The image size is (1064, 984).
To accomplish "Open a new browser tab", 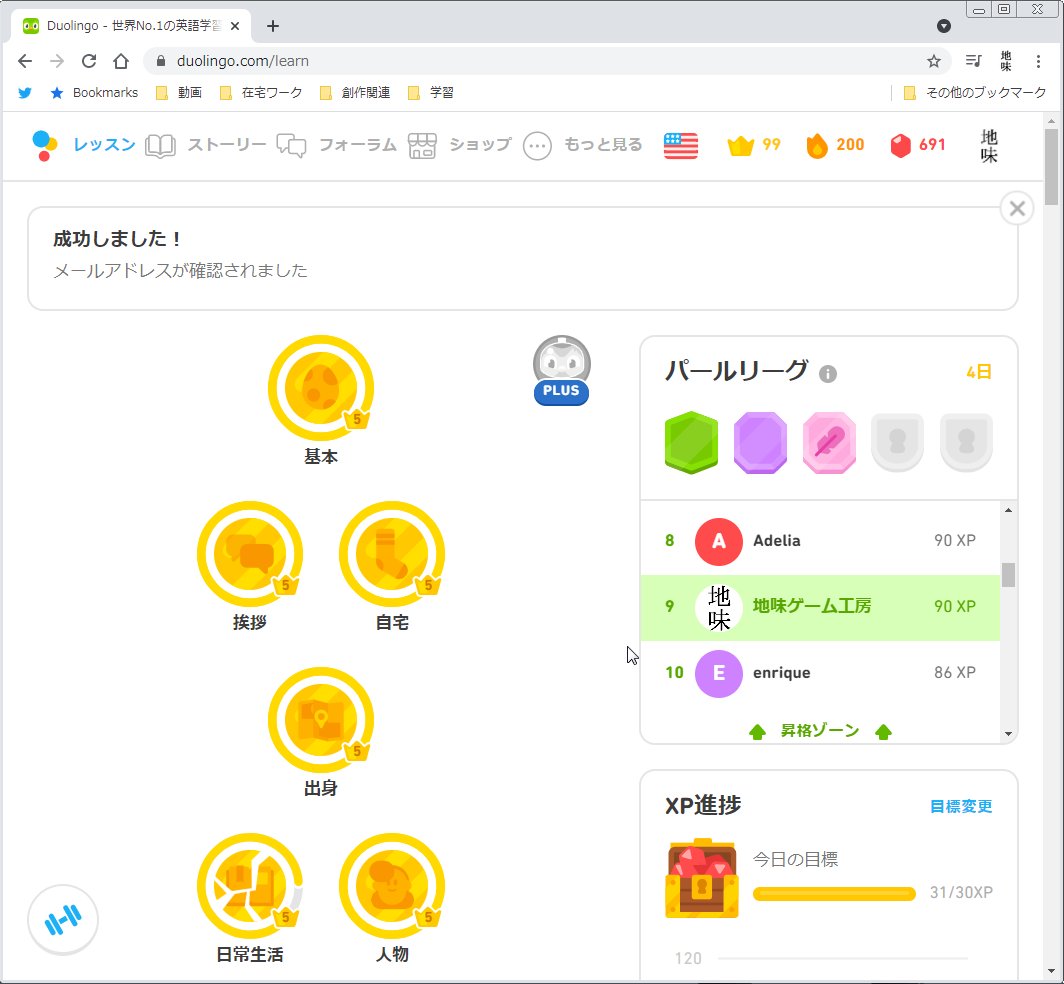I will click(x=273, y=26).
